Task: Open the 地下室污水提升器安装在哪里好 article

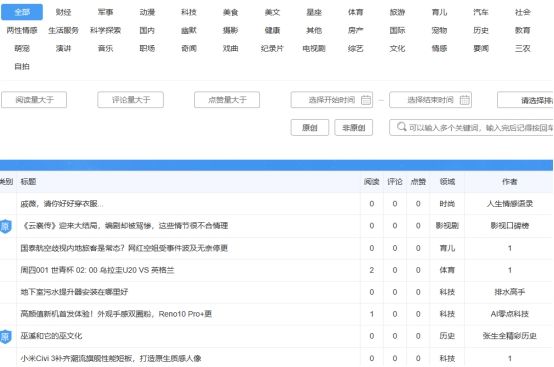Action: 74,292
